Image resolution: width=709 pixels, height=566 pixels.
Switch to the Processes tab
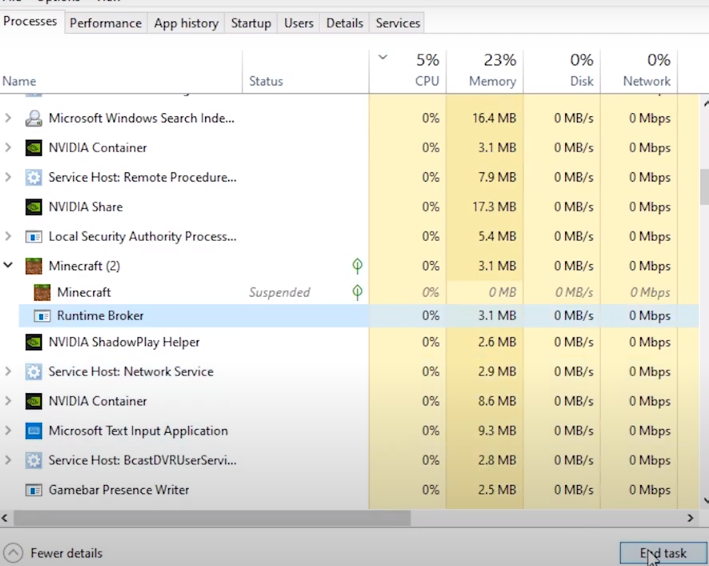point(30,21)
